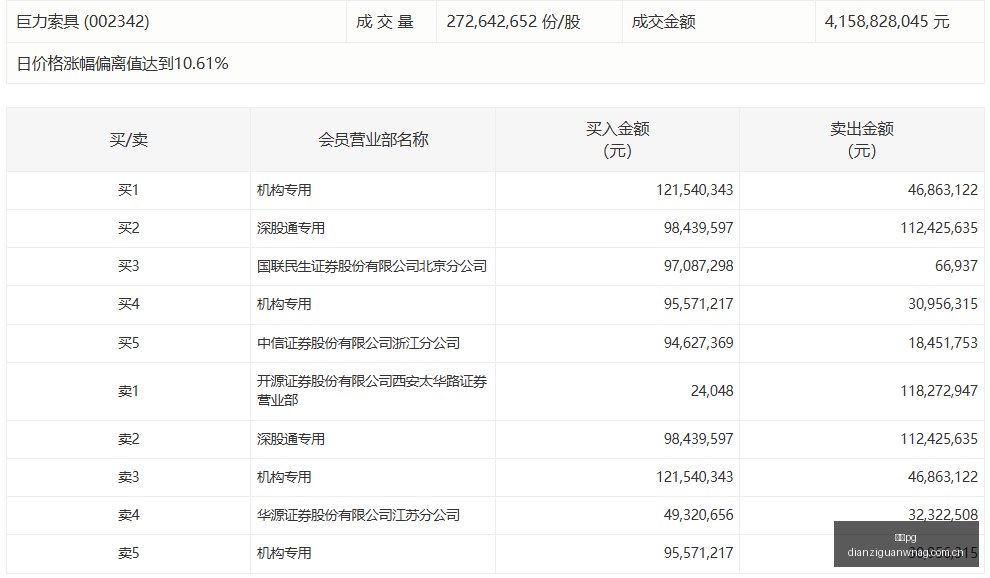
Task: Select sell amount 32,322,508
Action: [943, 515]
